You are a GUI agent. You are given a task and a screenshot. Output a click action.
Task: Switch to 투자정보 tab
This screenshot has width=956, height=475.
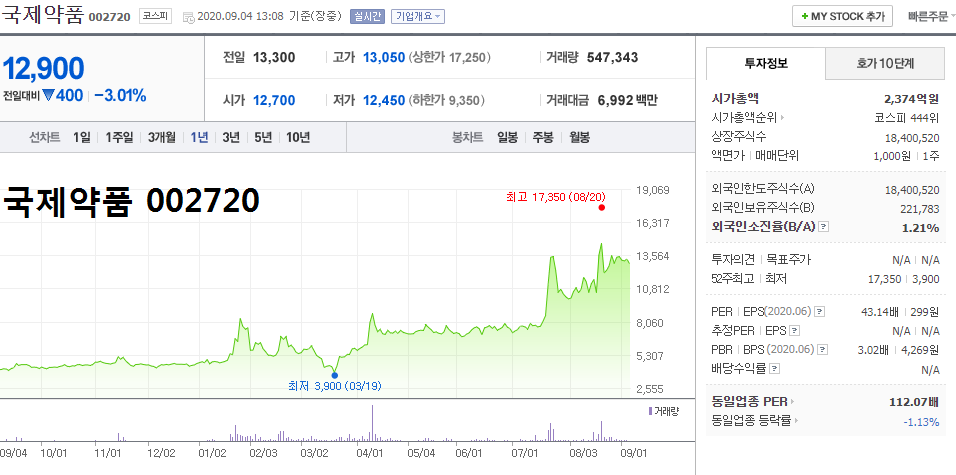766,63
